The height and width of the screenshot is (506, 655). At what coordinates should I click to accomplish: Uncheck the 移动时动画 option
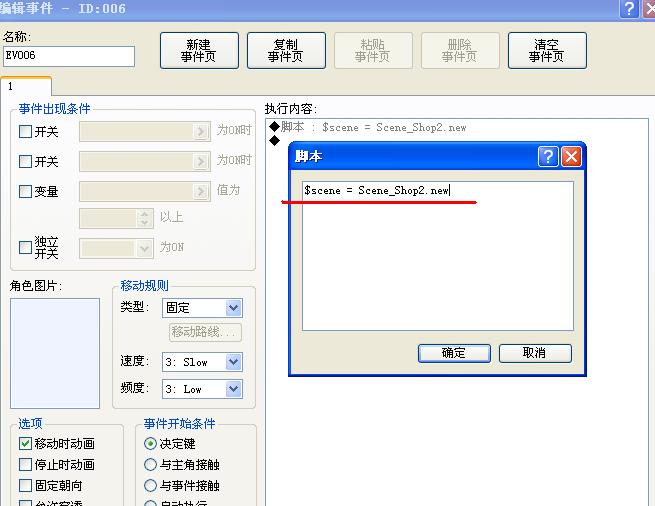tap(25, 443)
